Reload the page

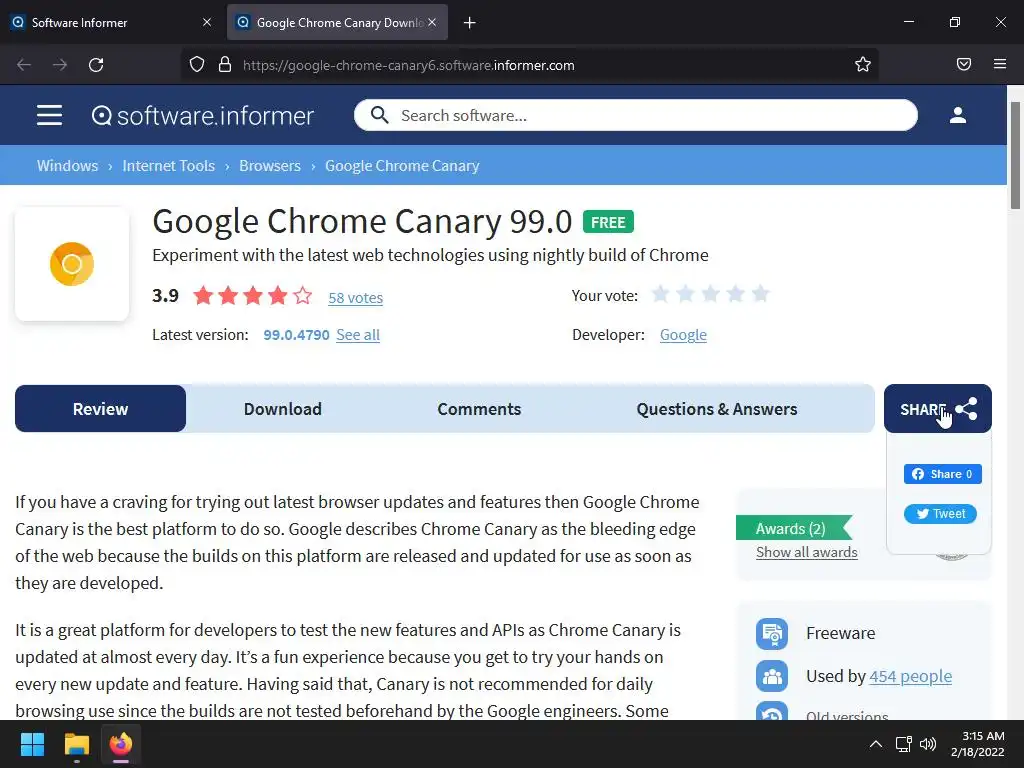[96, 65]
